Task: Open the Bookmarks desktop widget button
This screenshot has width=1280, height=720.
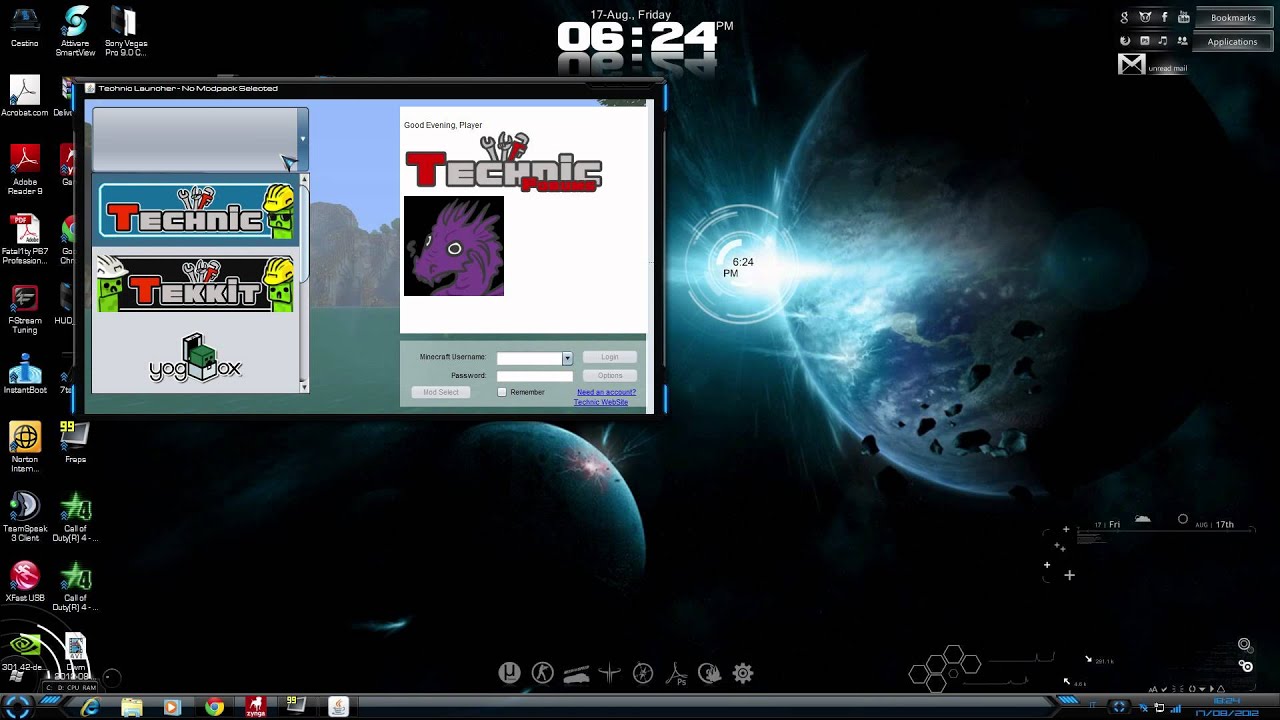Action: [x=1233, y=18]
